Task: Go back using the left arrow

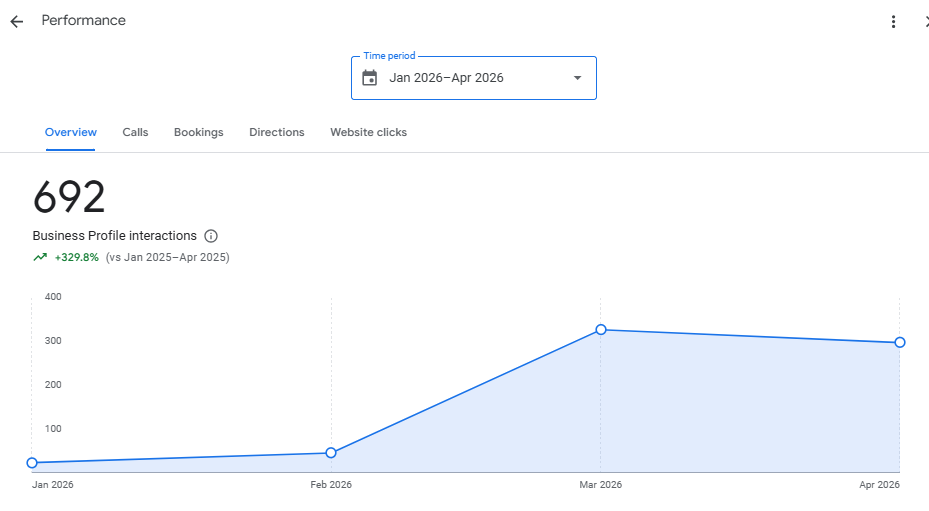Action: tap(17, 22)
